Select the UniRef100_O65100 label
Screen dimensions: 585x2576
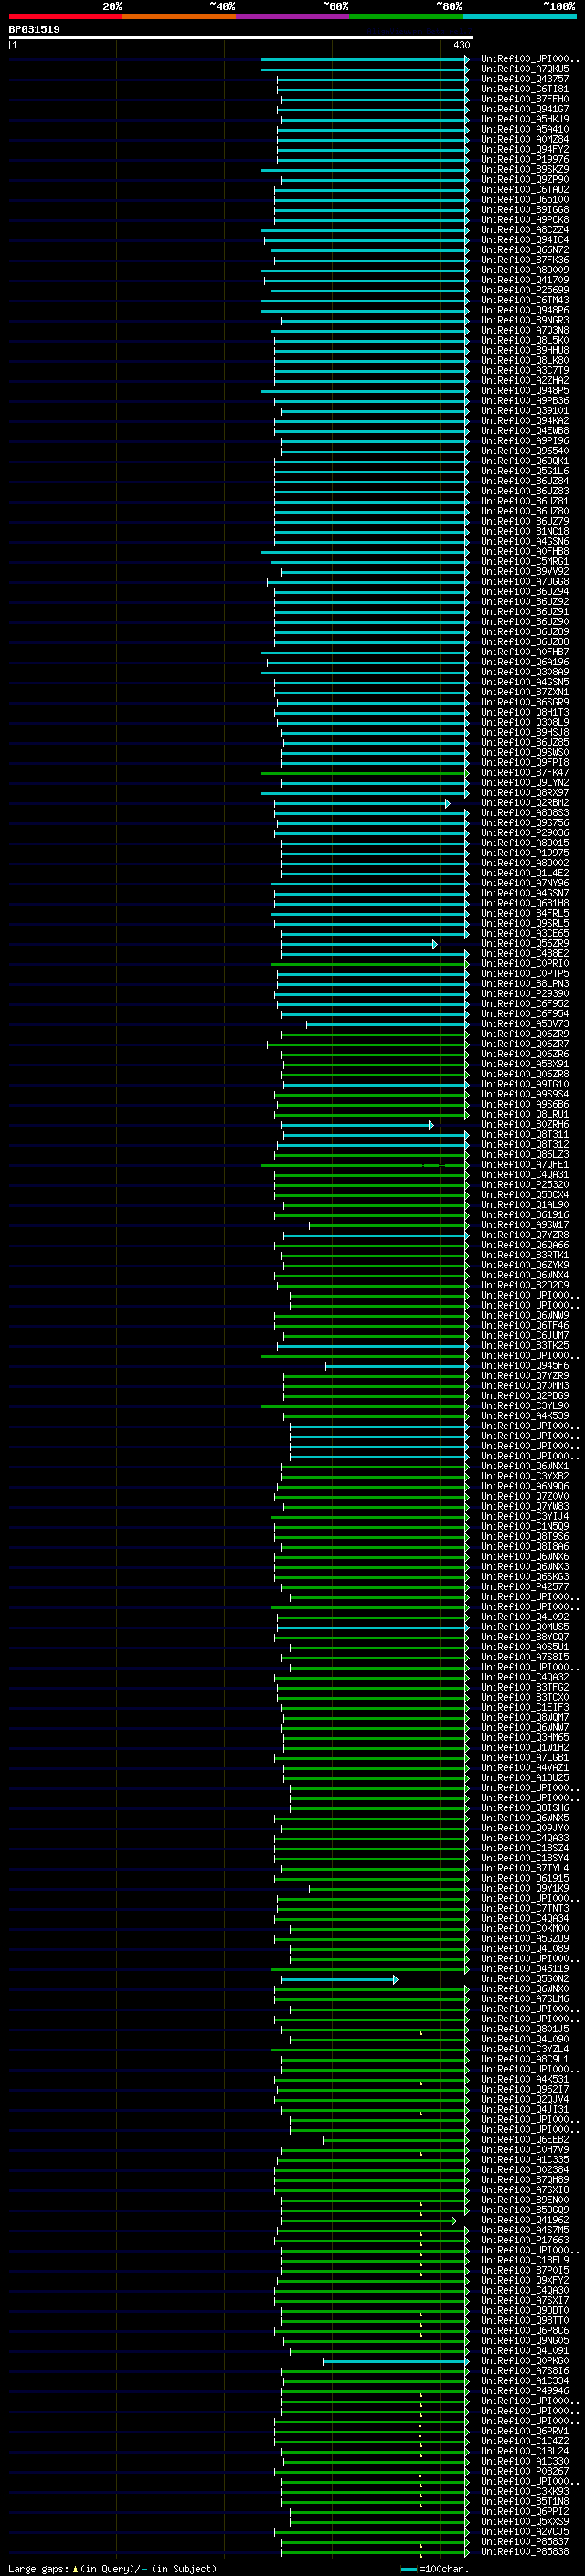(524, 199)
